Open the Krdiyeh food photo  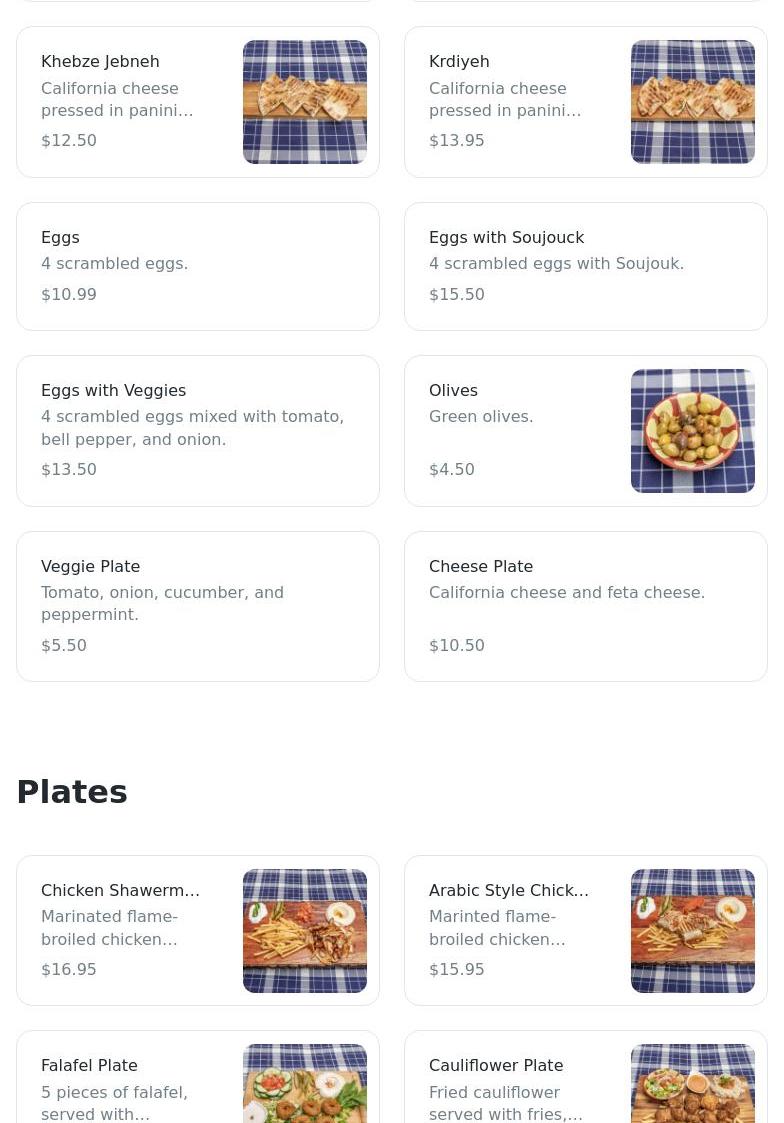[692, 102]
